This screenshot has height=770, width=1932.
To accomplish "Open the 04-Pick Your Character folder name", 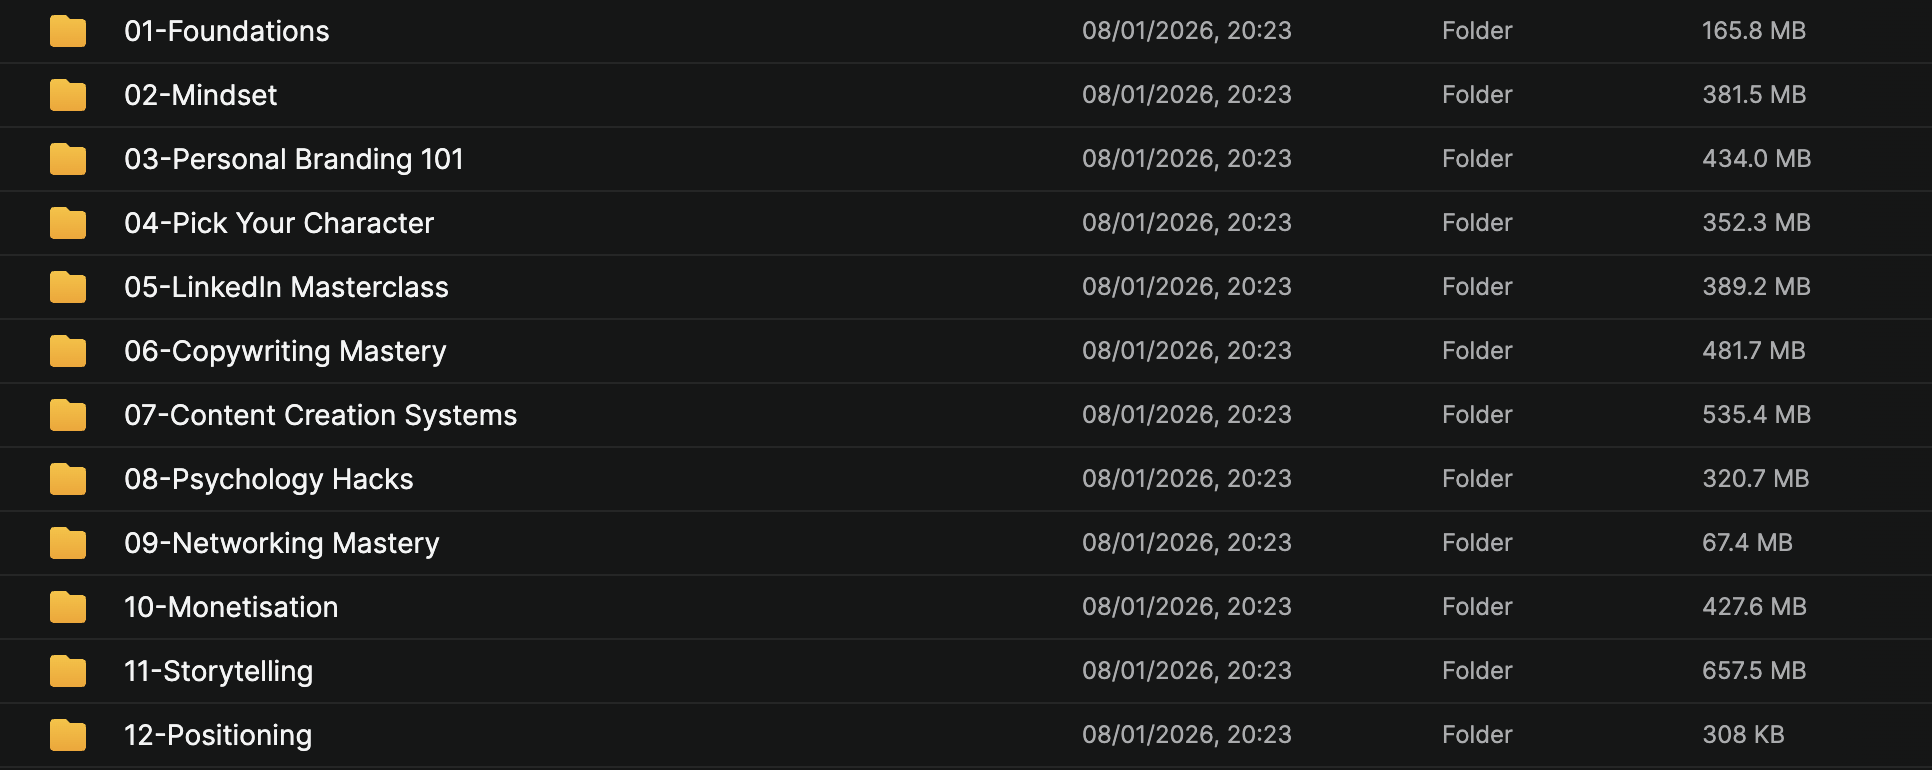I will pos(279,223).
